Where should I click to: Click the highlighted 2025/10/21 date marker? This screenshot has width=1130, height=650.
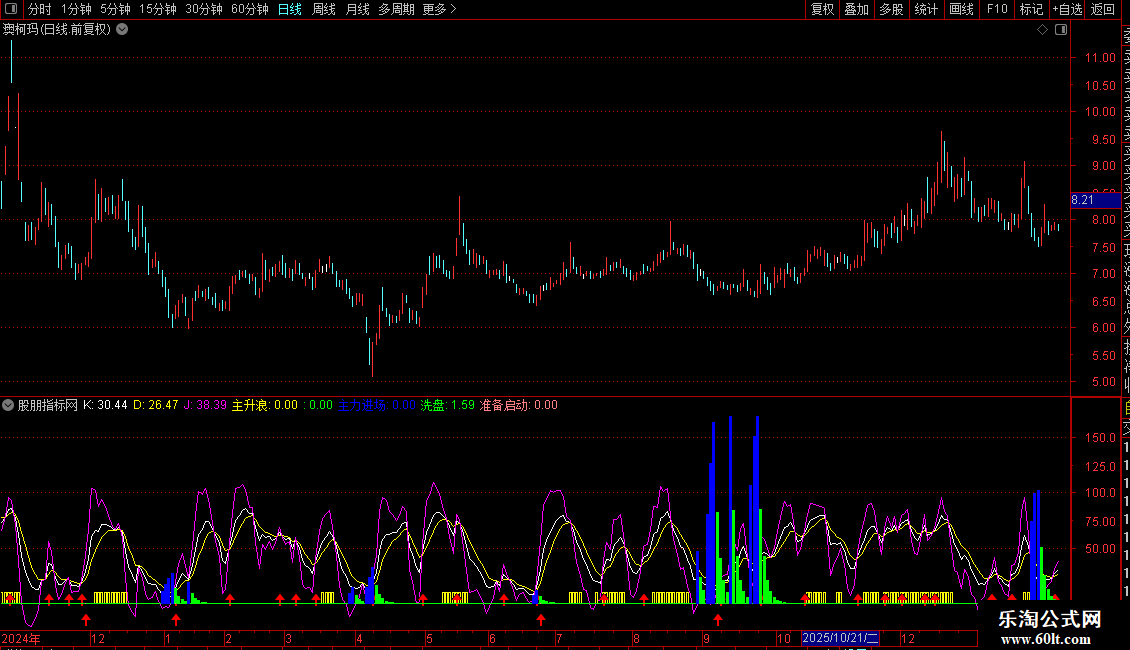tap(840, 638)
